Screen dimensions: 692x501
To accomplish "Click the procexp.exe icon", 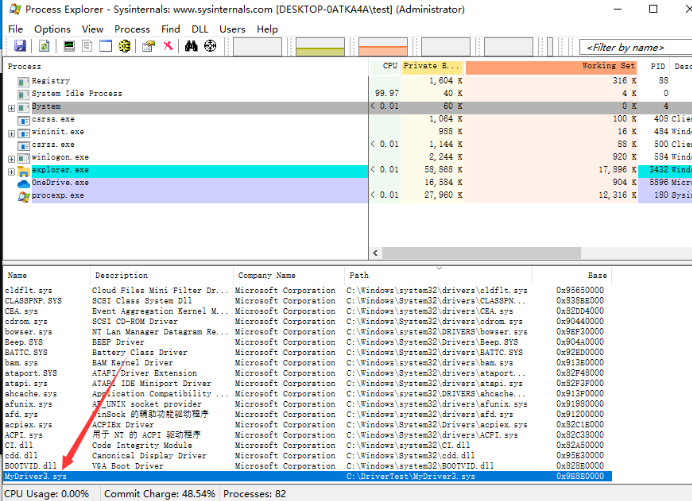I will 23,196.
